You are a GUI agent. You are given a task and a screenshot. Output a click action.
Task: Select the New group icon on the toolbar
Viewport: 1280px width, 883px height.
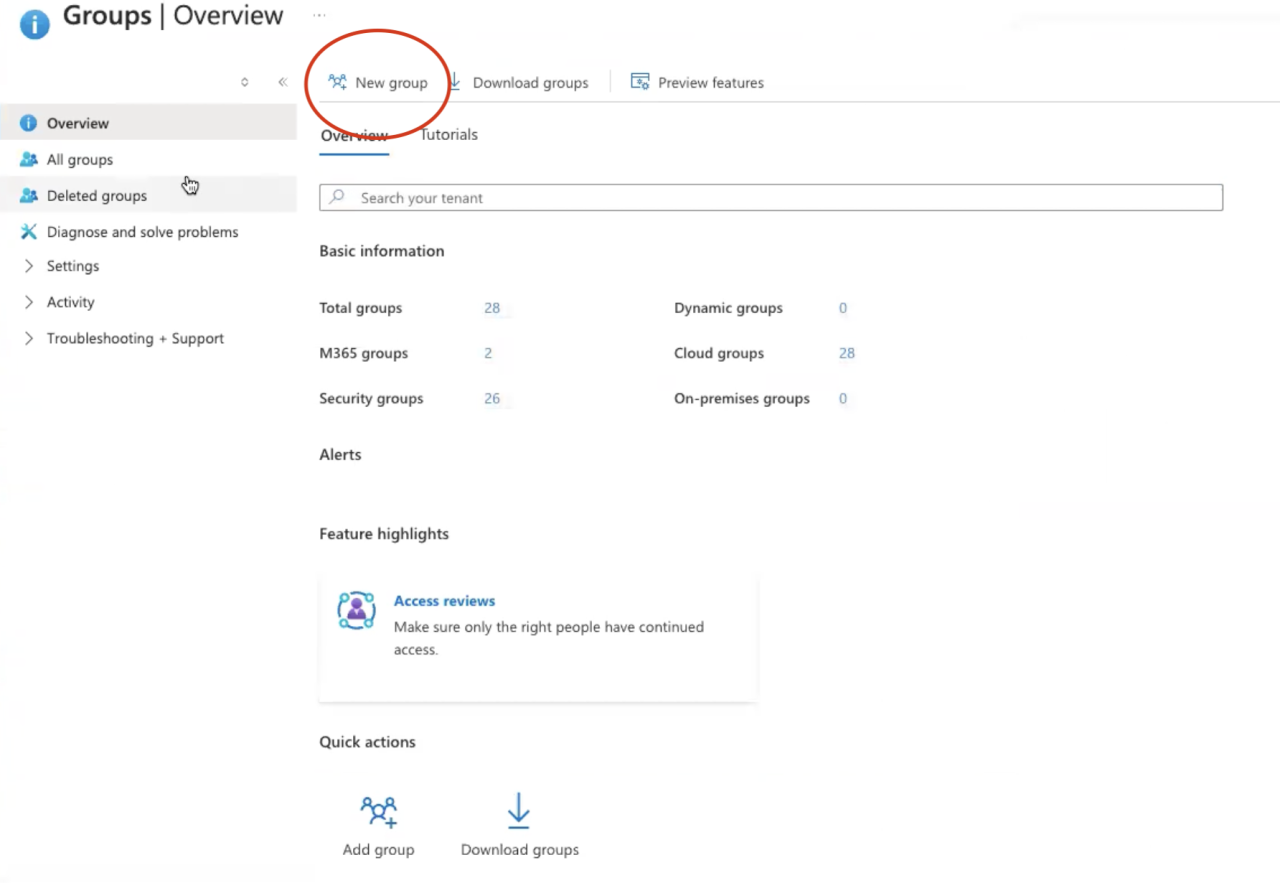[338, 83]
